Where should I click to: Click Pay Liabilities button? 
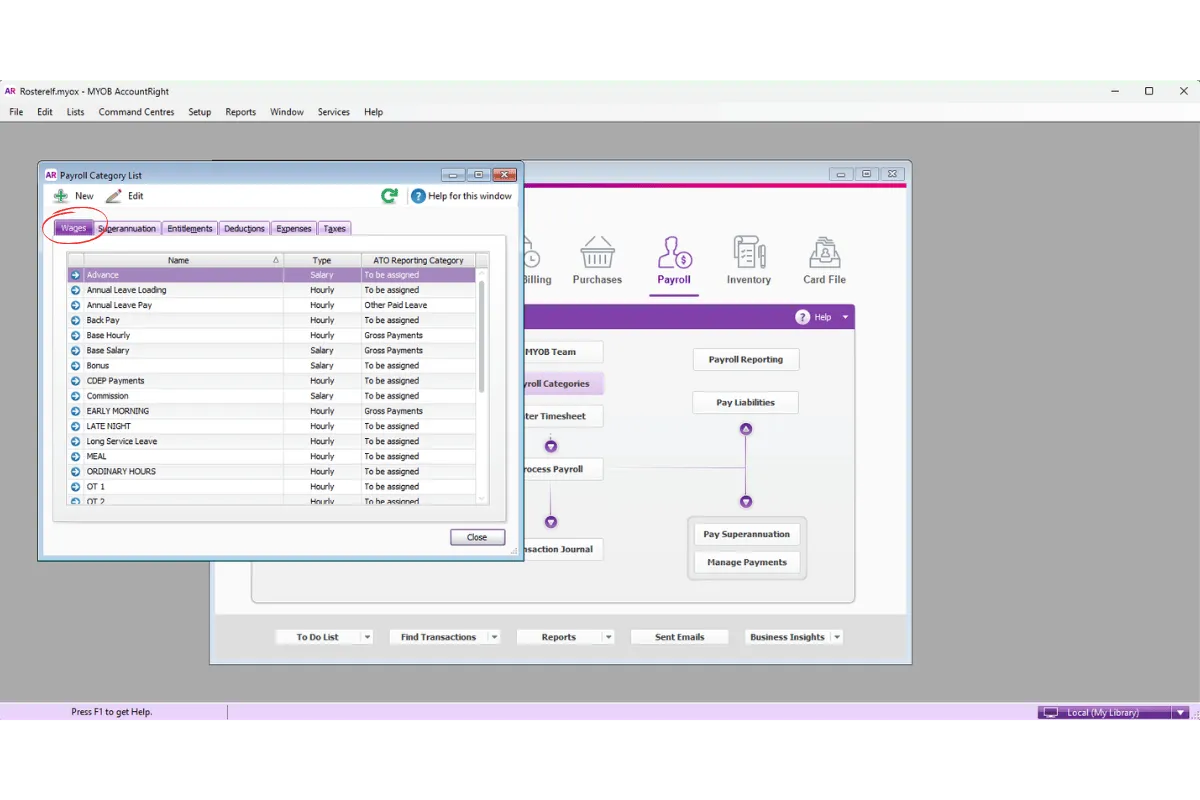point(746,402)
